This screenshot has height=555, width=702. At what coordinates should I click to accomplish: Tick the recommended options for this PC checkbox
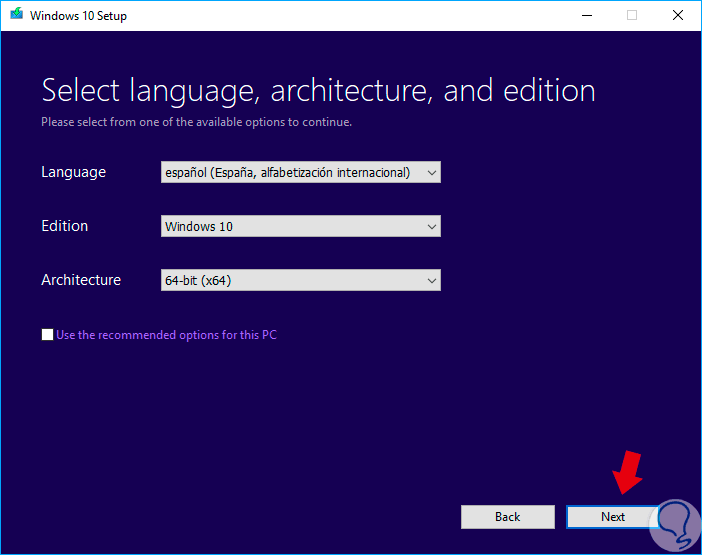pos(47,335)
